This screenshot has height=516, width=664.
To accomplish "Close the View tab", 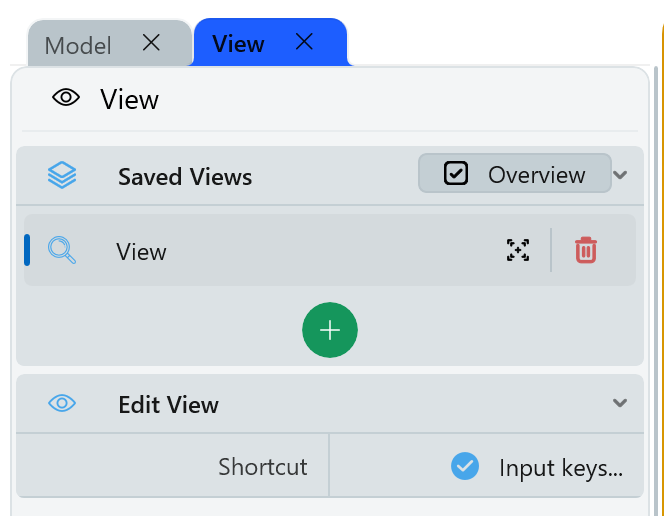I will pyautogui.click(x=305, y=42).
